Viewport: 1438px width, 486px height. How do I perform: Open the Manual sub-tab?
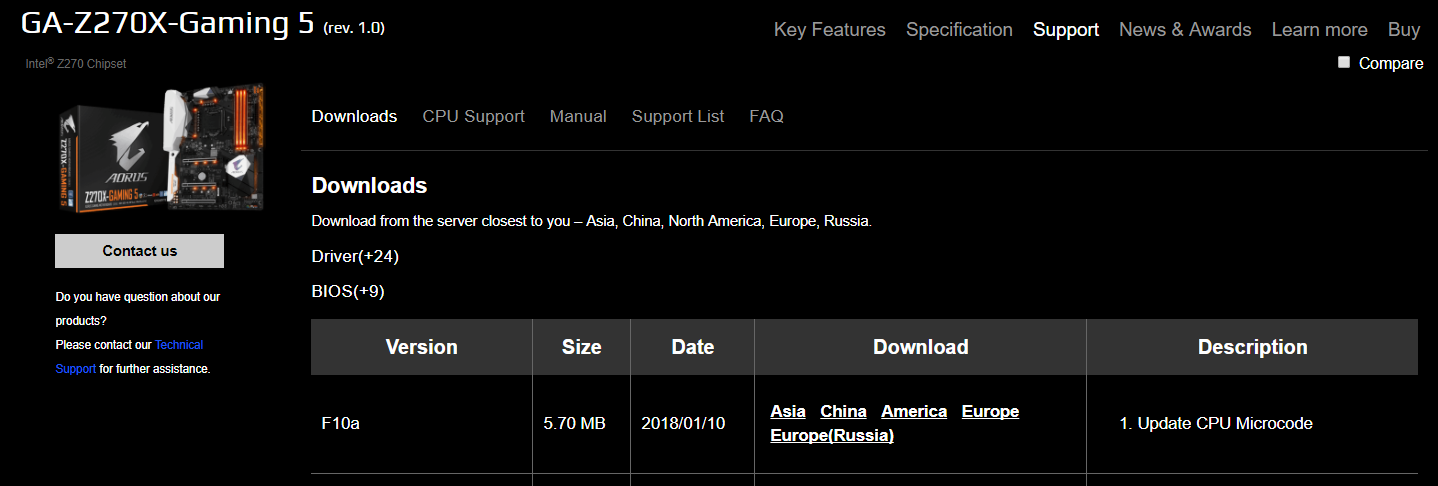click(578, 117)
